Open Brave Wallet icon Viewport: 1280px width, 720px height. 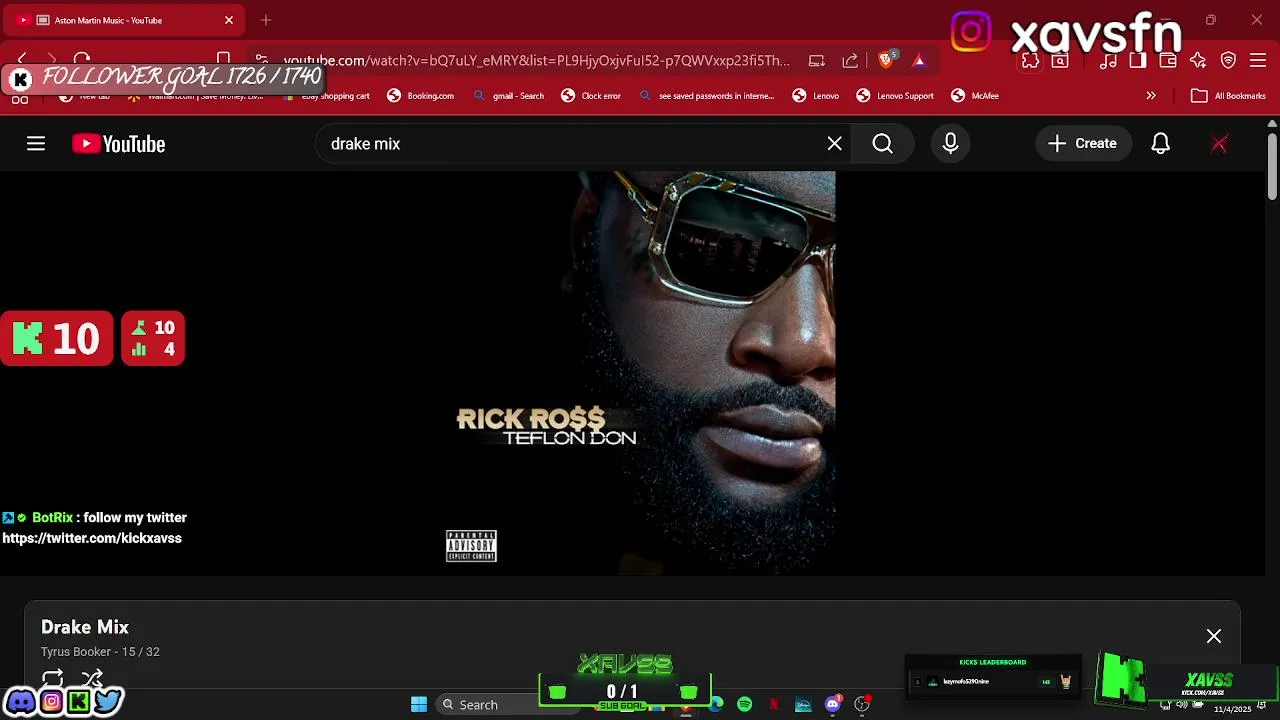point(1168,61)
